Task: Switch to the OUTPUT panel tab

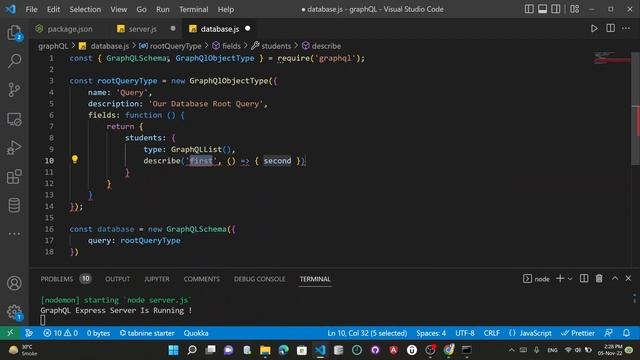Action: 118,279
